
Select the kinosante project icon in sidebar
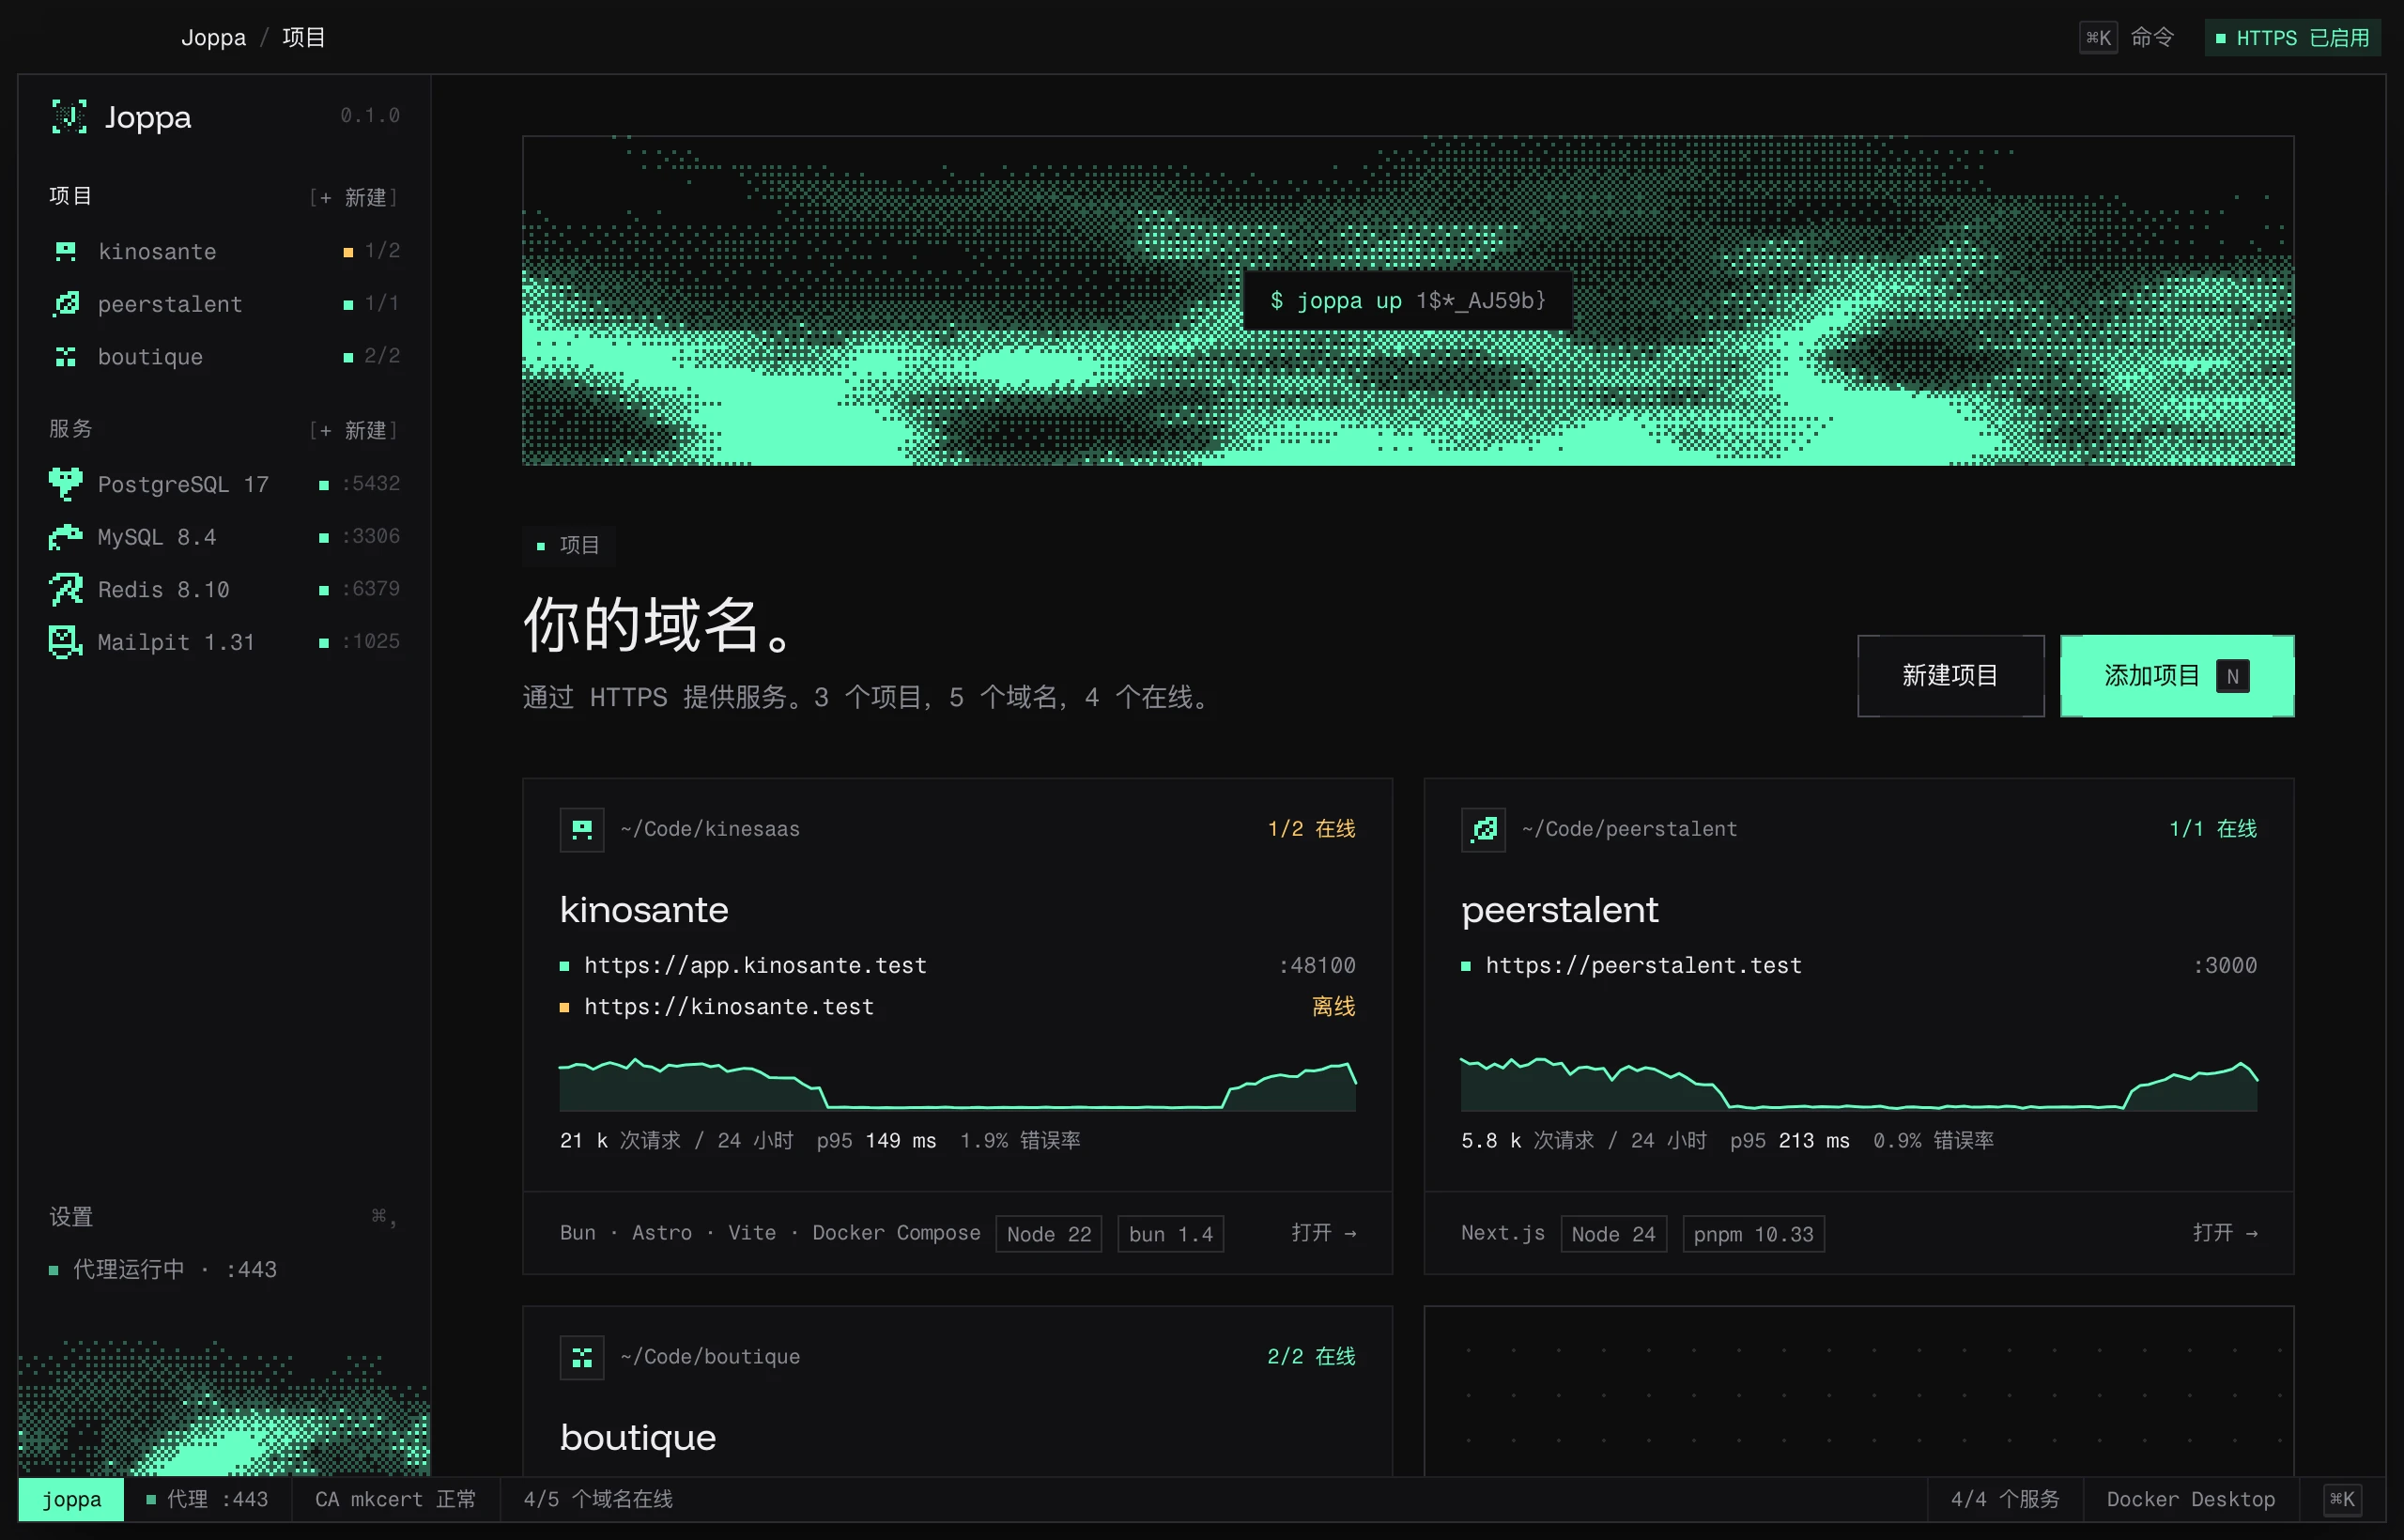[x=66, y=251]
